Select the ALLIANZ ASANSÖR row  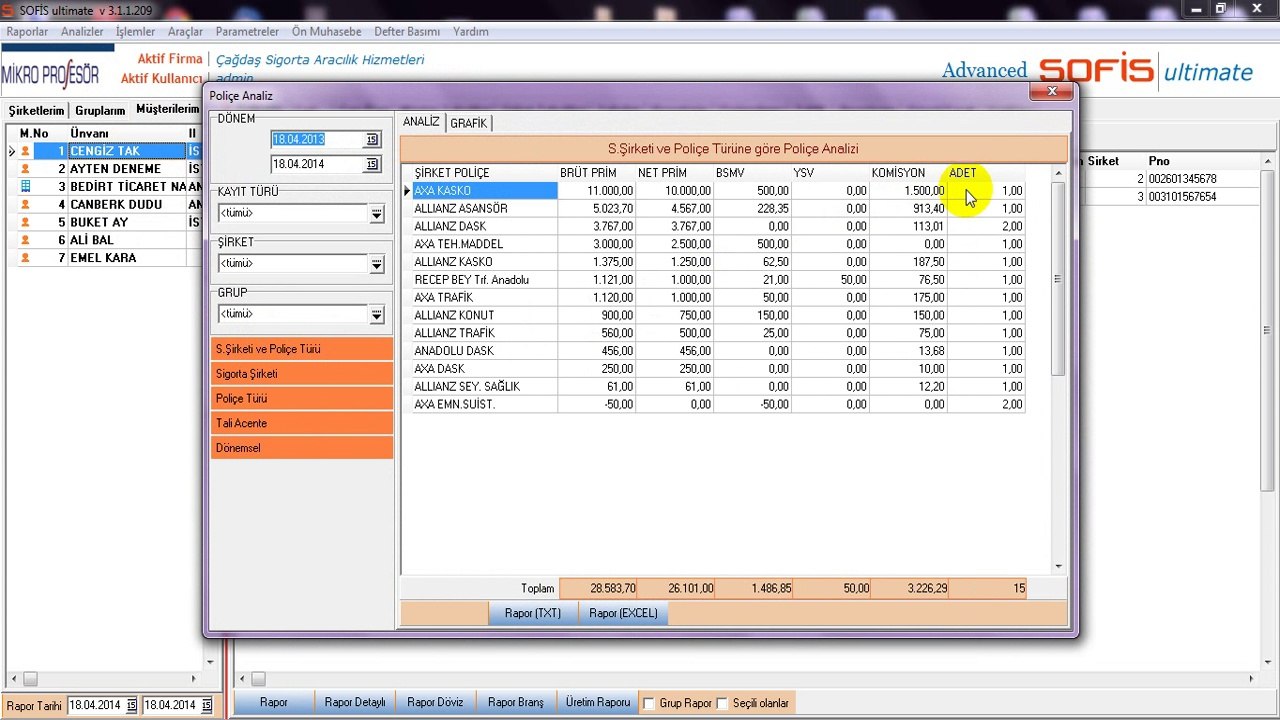(x=718, y=209)
